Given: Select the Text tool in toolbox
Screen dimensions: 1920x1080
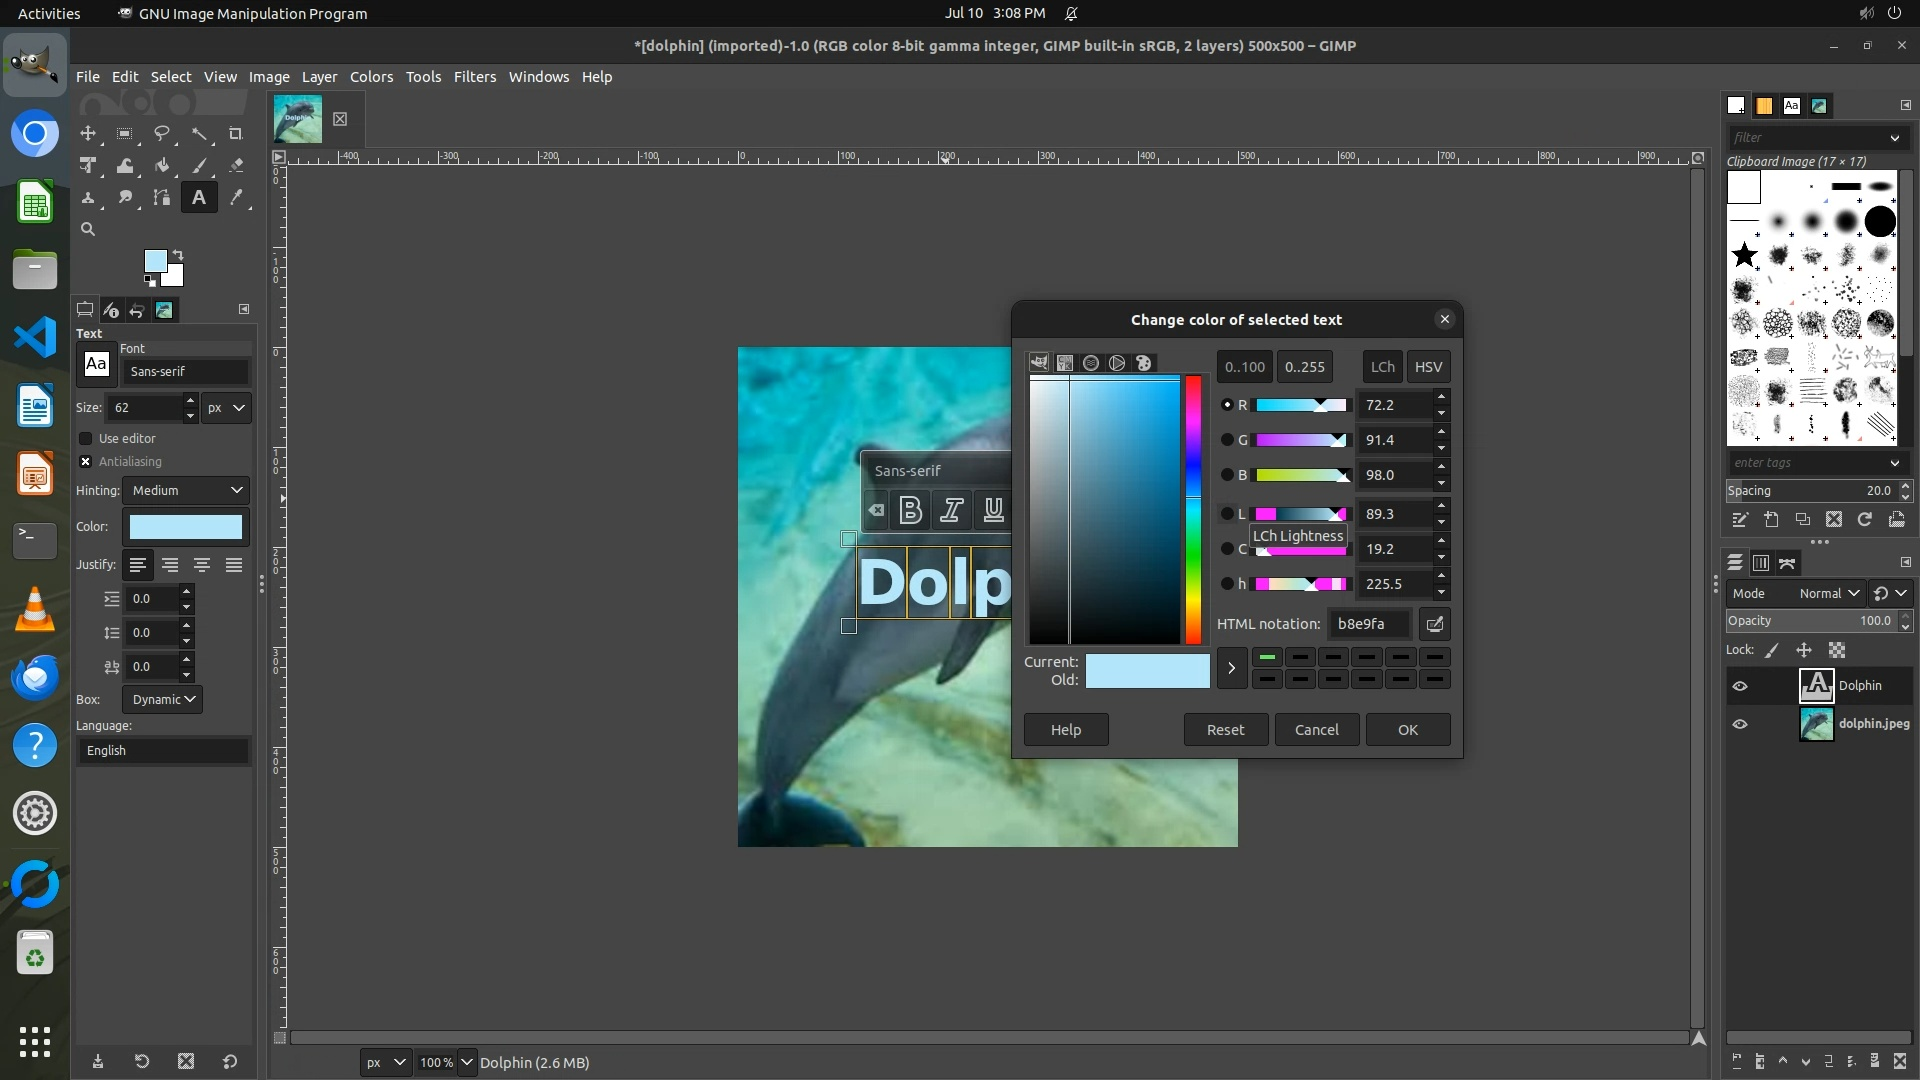Looking at the screenshot, I should tap(199, 198).
